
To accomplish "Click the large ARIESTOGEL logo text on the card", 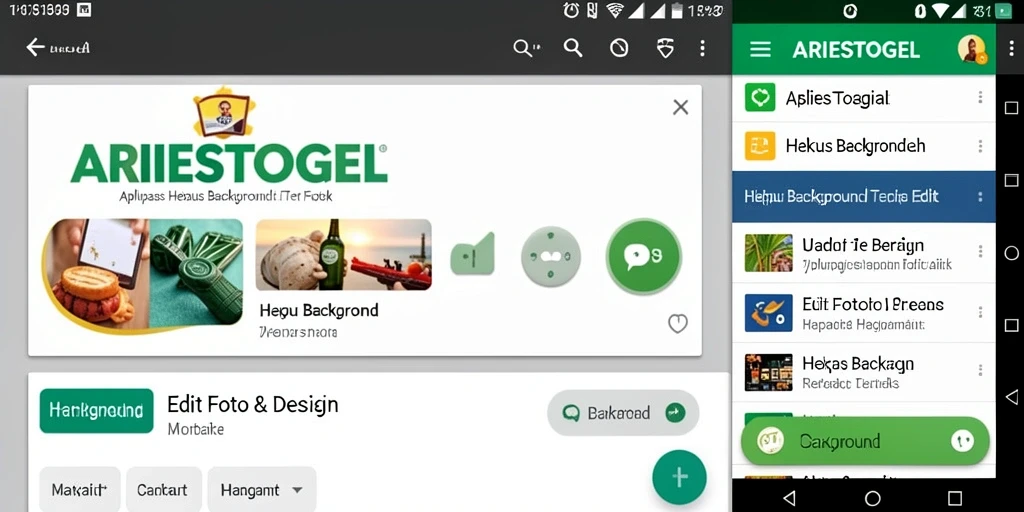I will click(229, 163).
